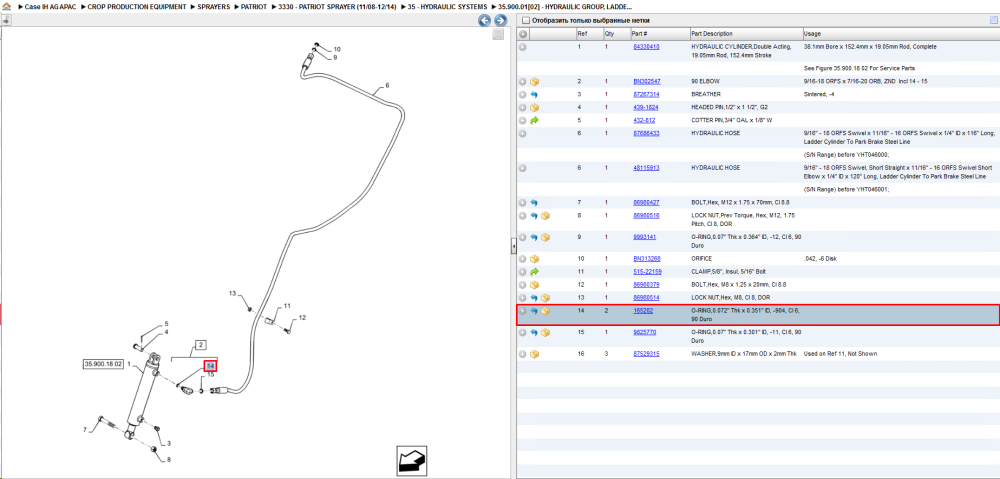Click the gray square button at diagram top-right

click(x=498, y=34)
